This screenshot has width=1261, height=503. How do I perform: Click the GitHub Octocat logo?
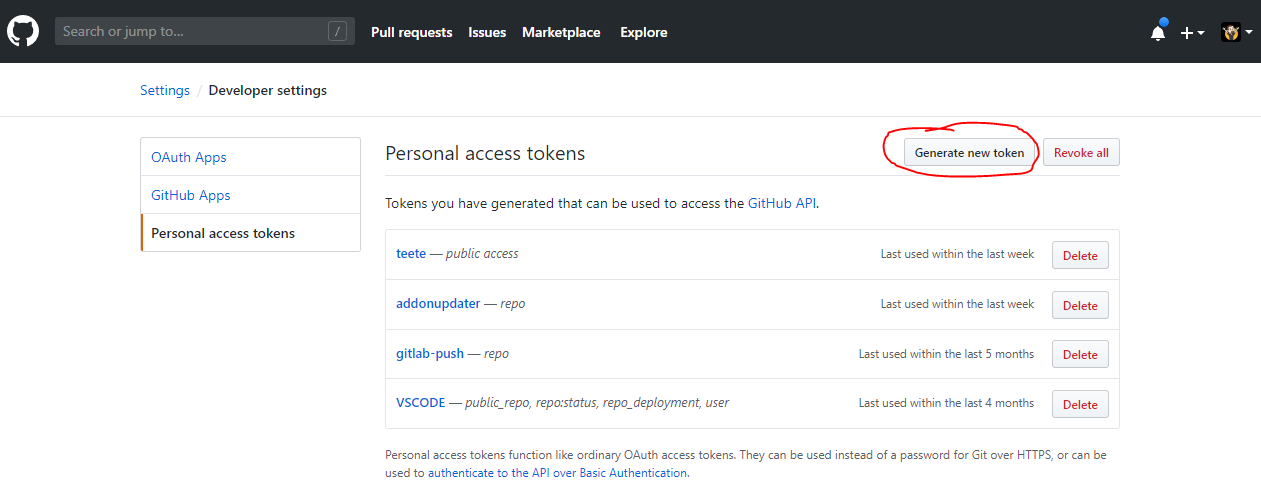22,32
